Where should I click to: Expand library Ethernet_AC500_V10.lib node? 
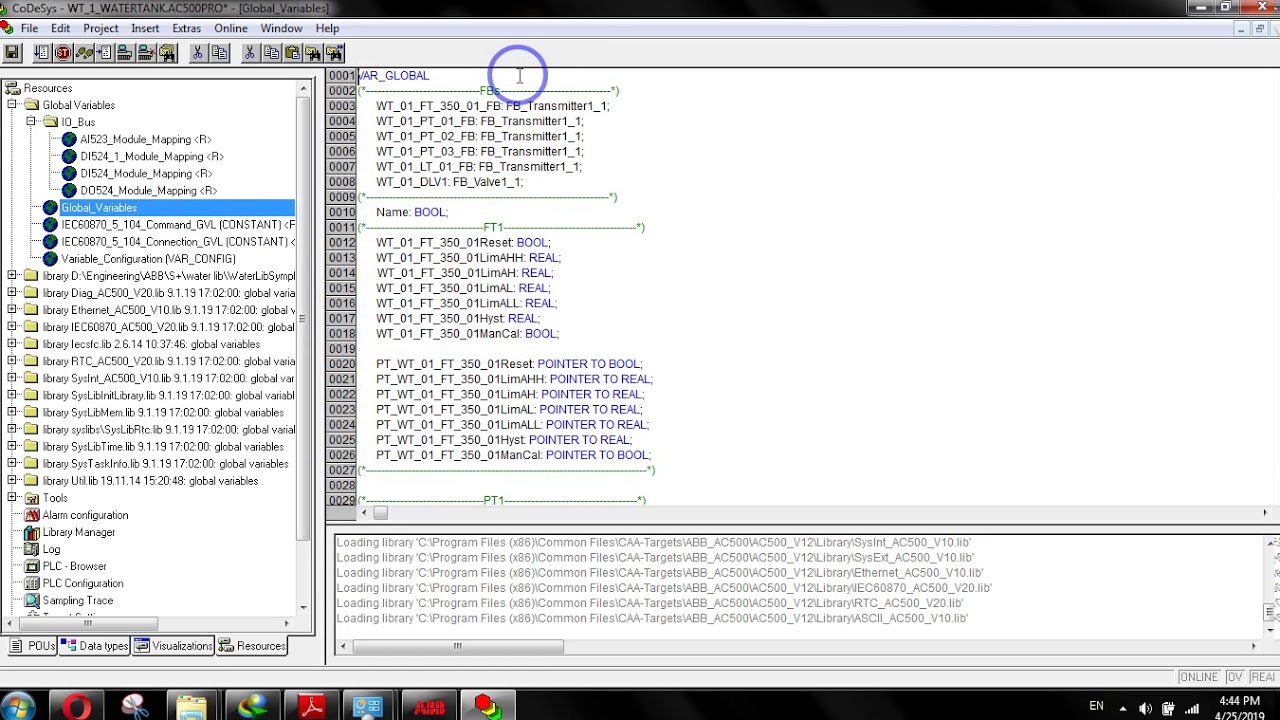click(x=12, y=310)
